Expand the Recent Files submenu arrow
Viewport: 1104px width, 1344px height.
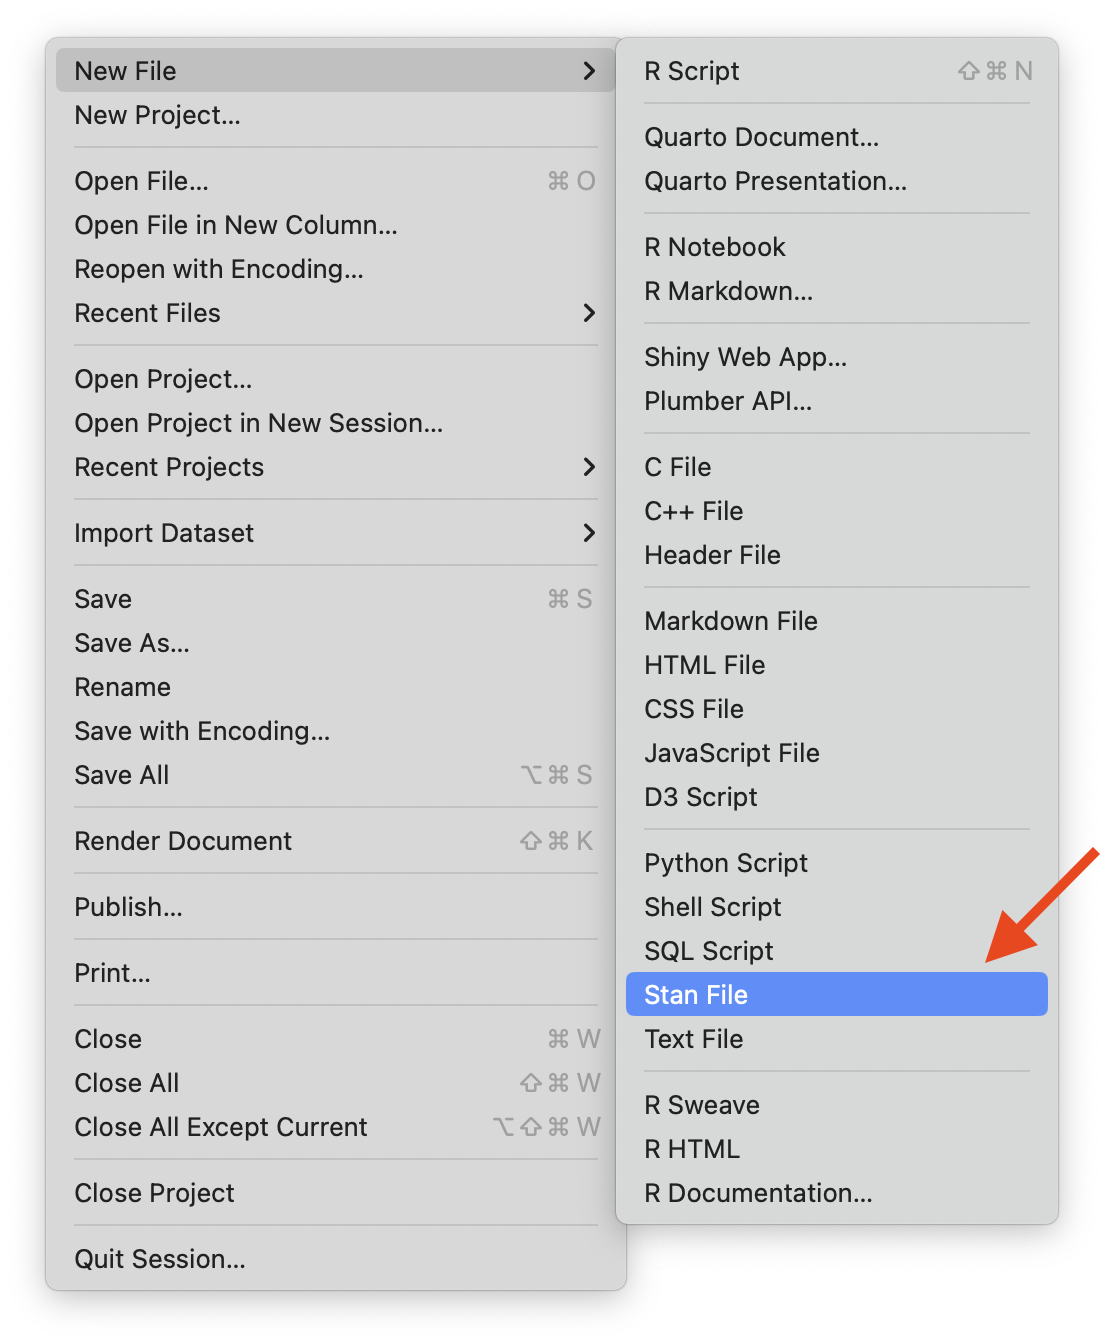pos(588,313)
